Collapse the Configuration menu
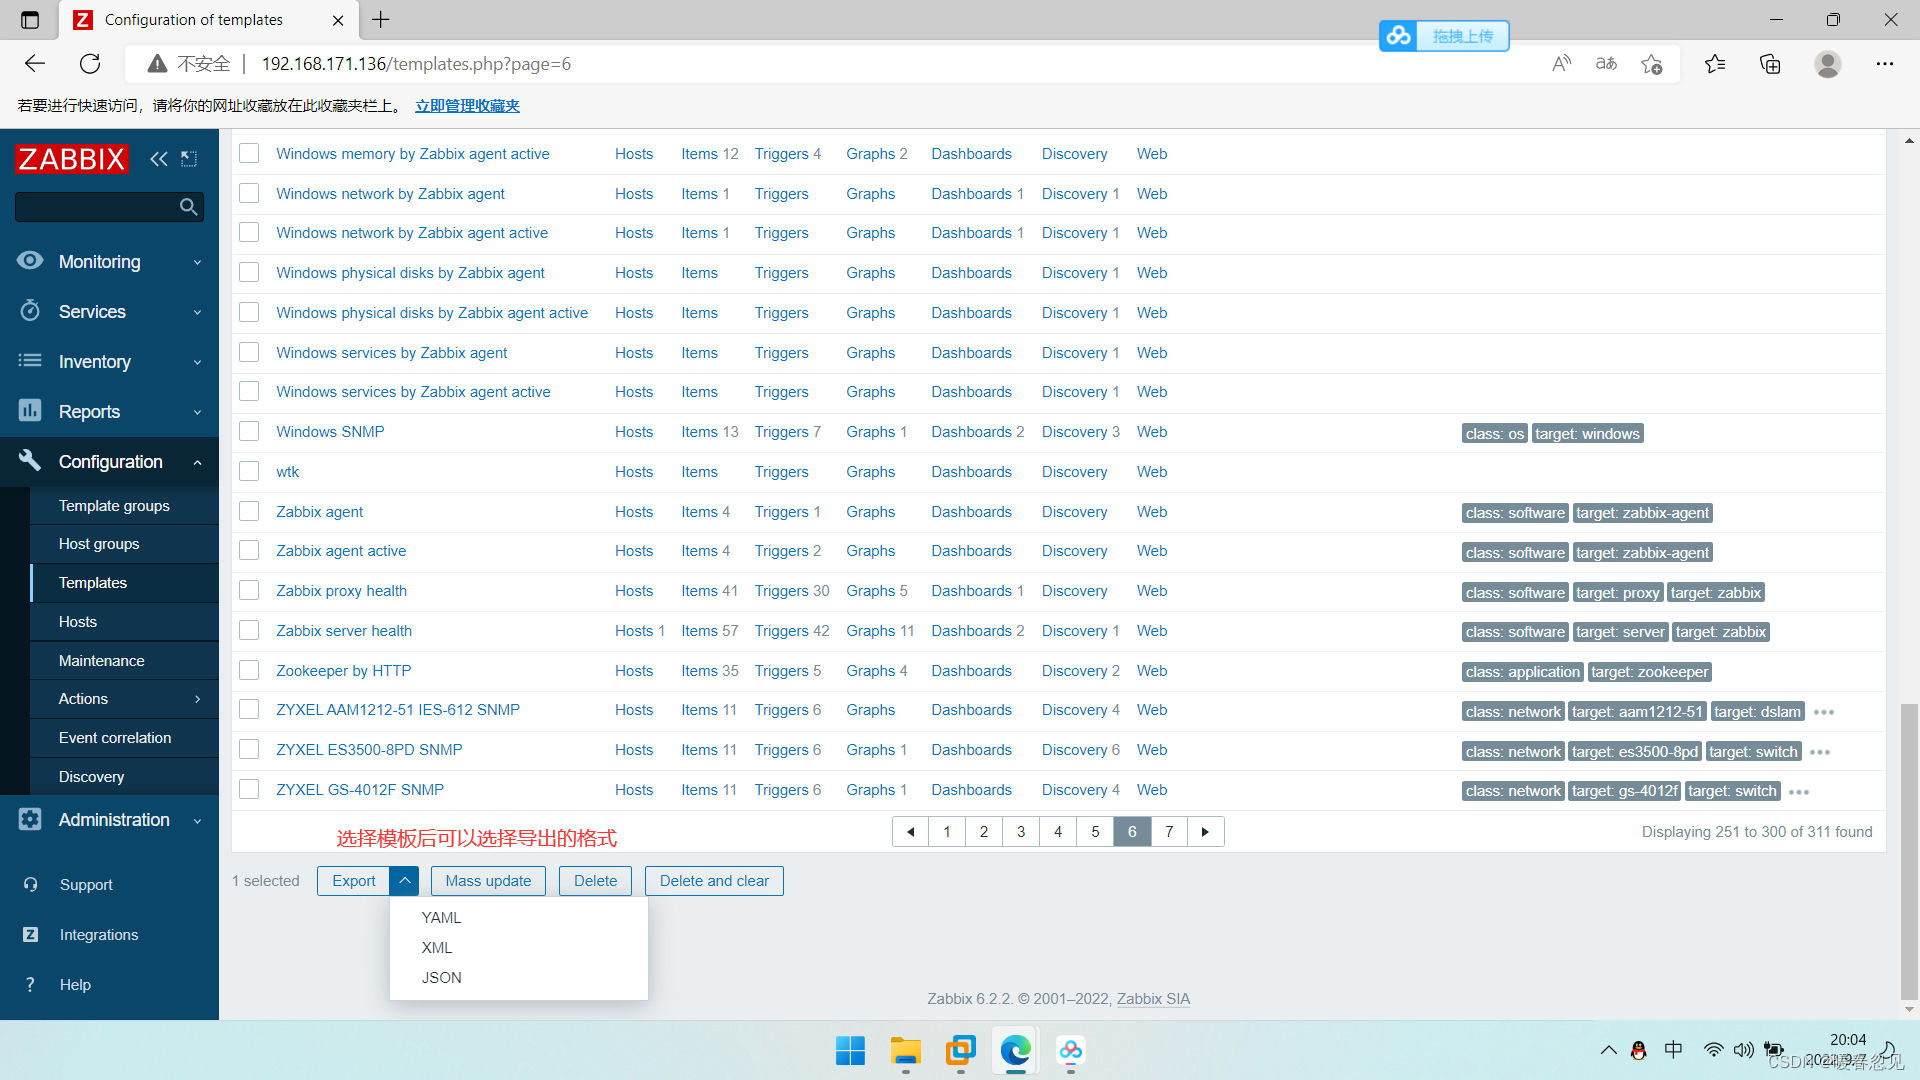 197,462
